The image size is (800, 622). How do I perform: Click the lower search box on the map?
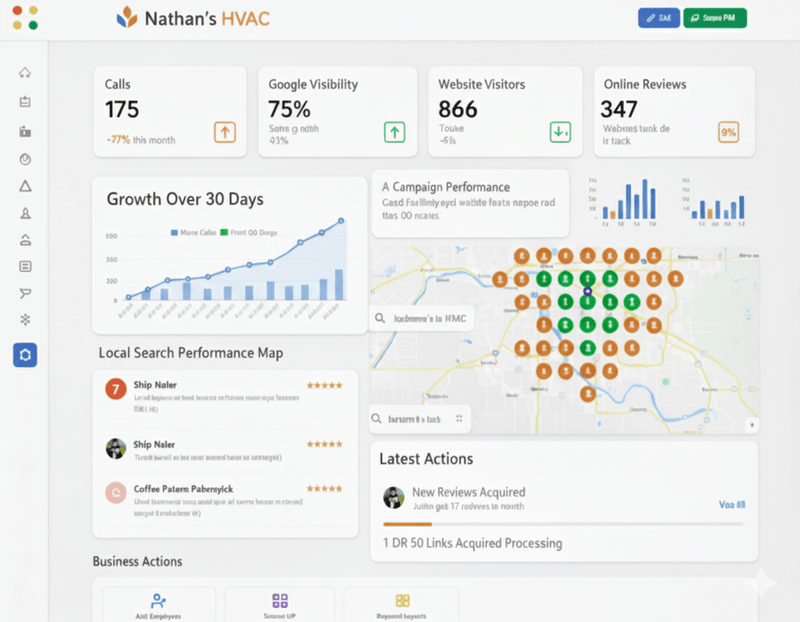pos(420,419)
